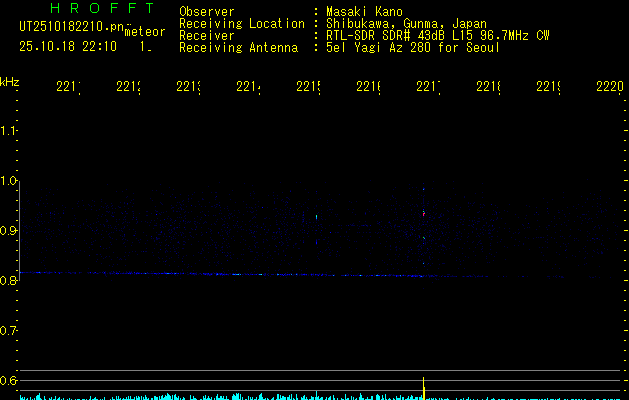629x400 pixels.
Task: Select the file name UT2510182210.pn
Action: click(72, 27)
